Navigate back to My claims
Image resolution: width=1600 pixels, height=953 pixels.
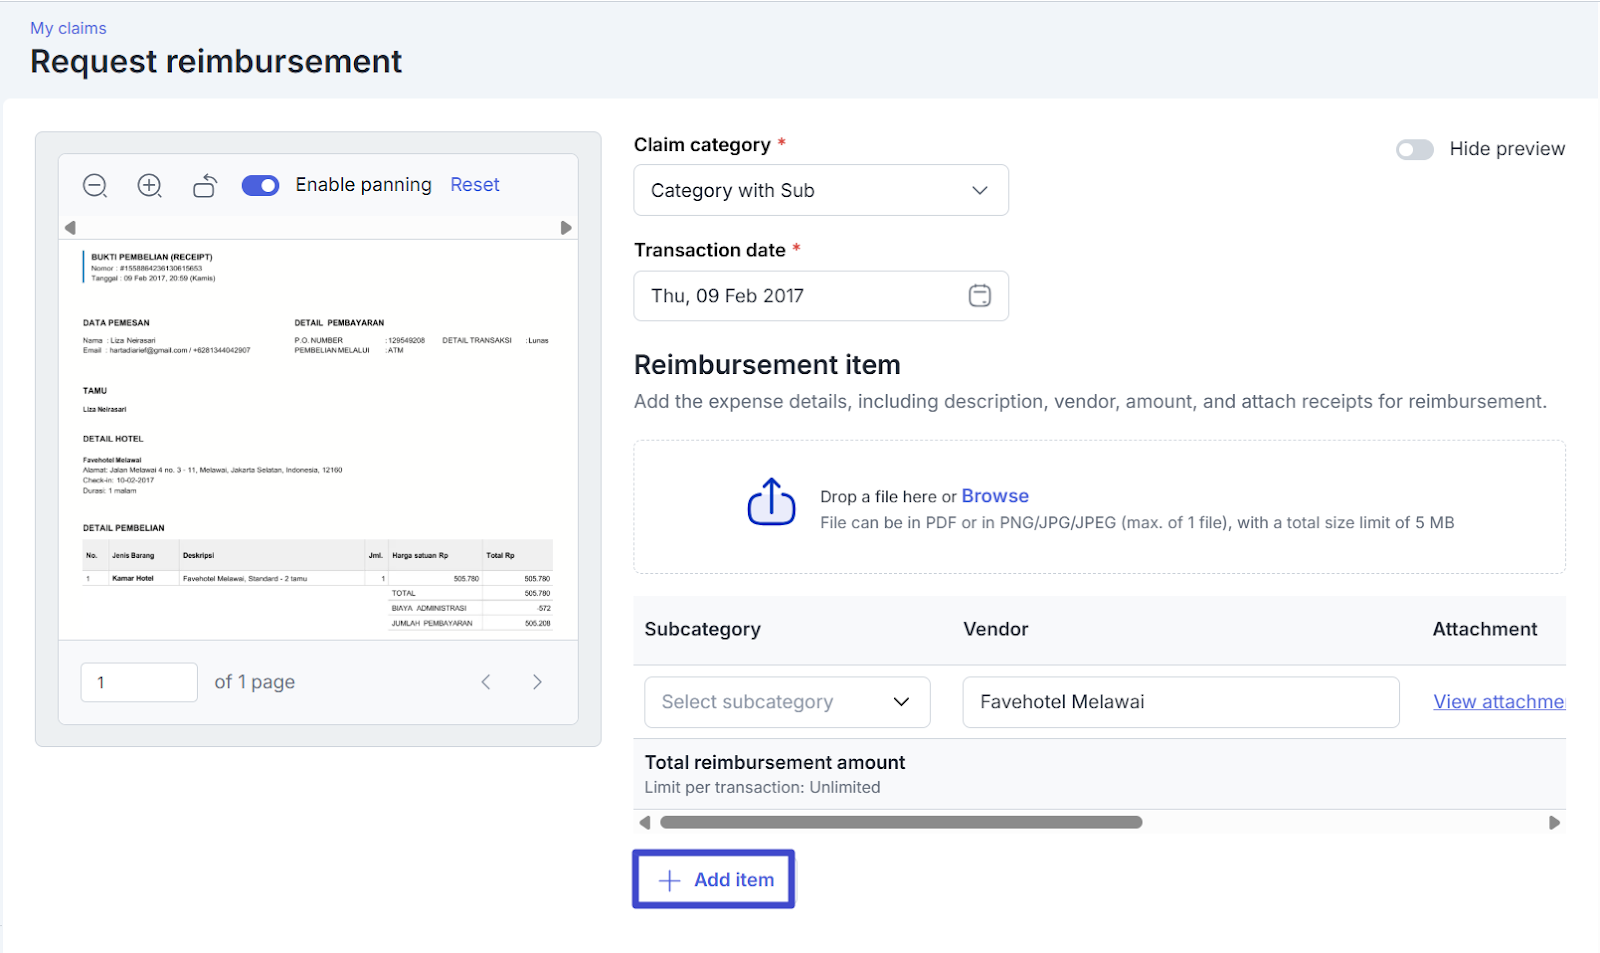coord(68,28)
